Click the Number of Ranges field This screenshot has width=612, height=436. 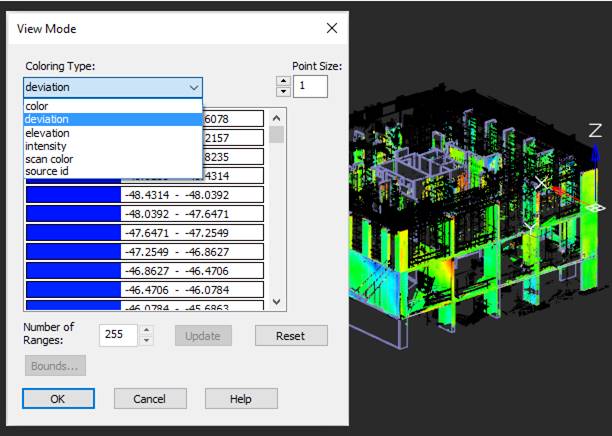(116, 336)
